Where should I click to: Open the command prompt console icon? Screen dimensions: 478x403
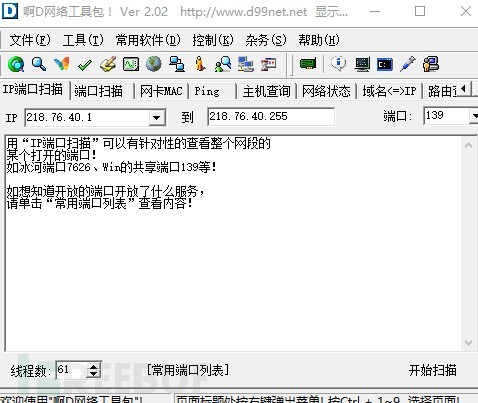(x=385, y=64)
